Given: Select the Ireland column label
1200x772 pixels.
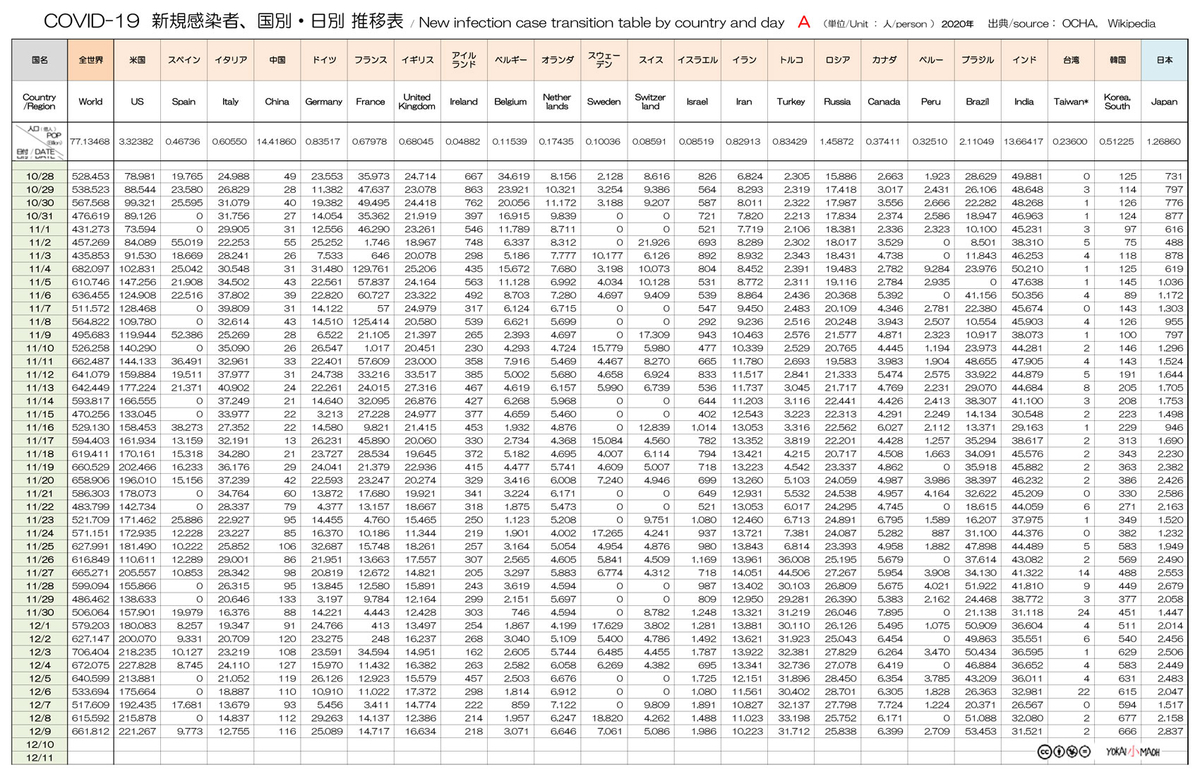Looking at the screenshot, I should [x=463, y=101].
